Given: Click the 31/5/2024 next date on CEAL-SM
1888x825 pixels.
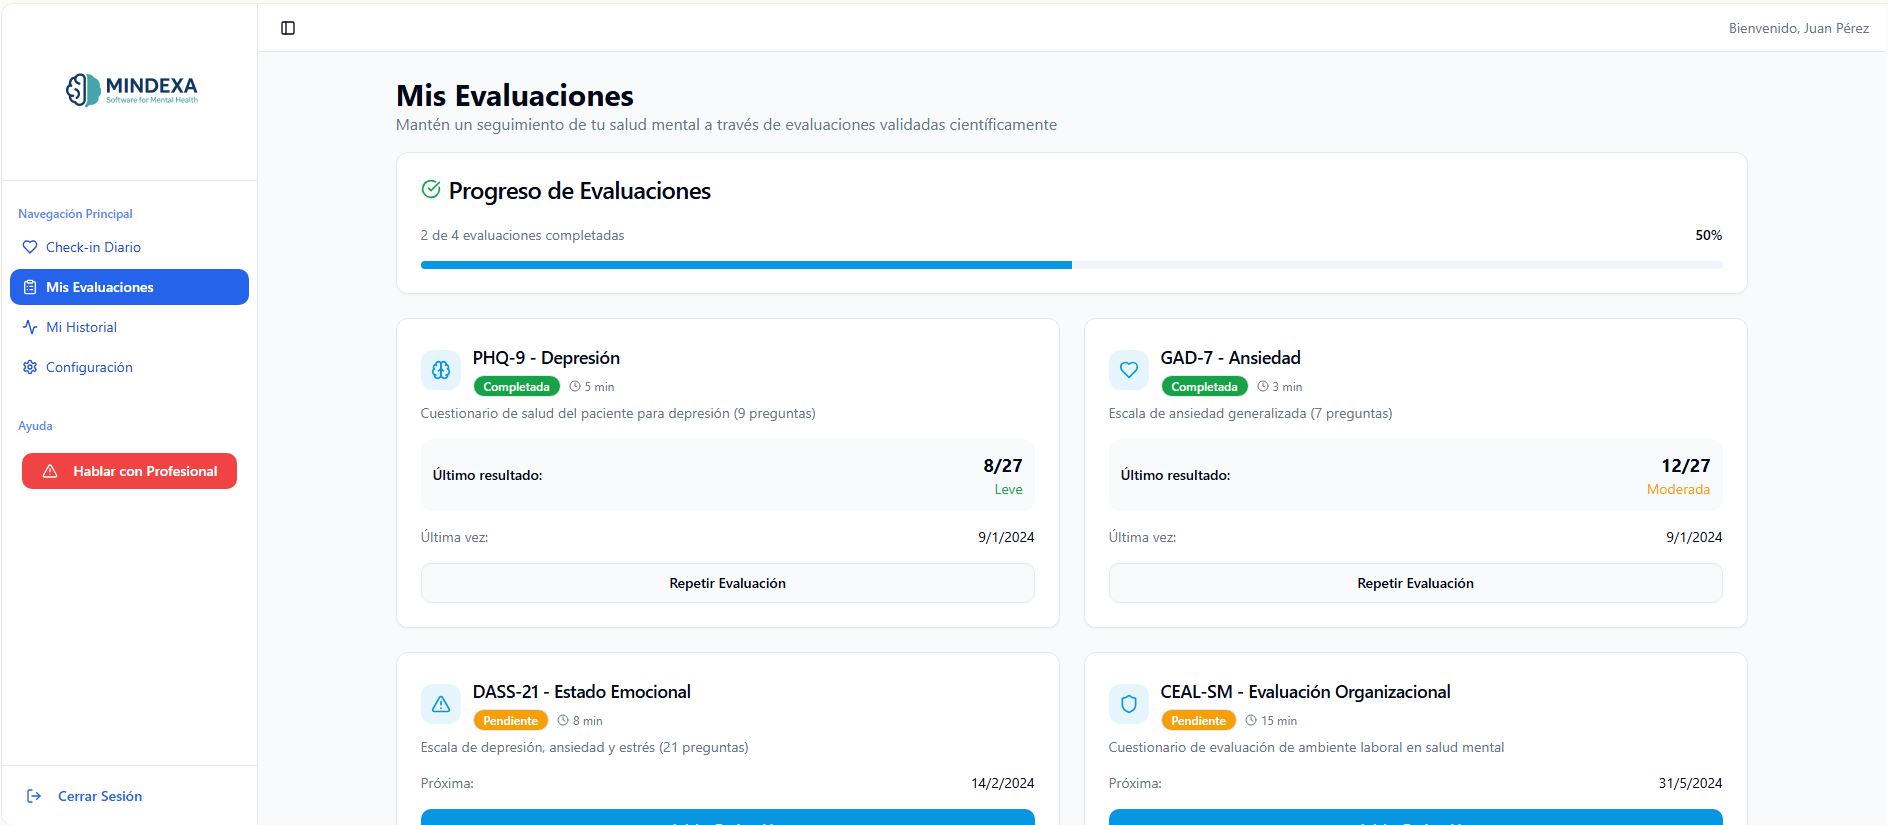Looking at the screenshot, I should click(1690, 783).
